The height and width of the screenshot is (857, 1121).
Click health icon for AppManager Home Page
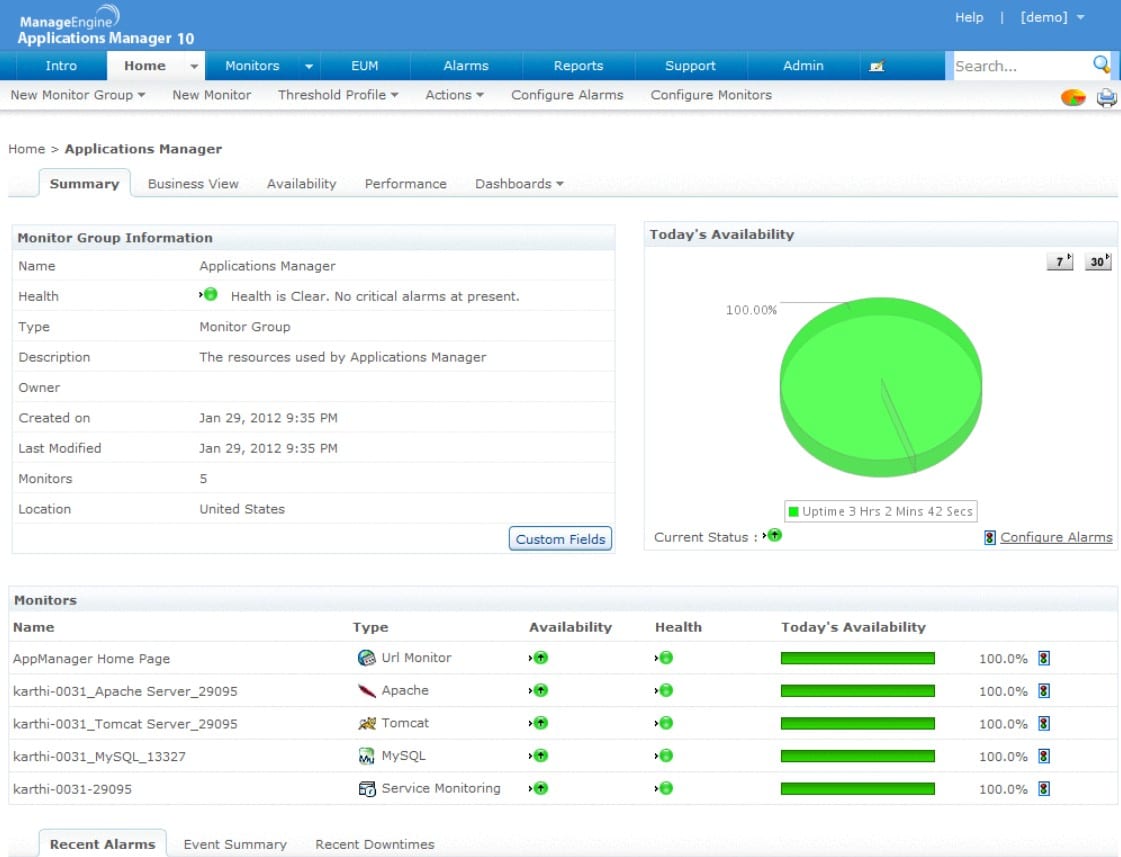point(664,658)
